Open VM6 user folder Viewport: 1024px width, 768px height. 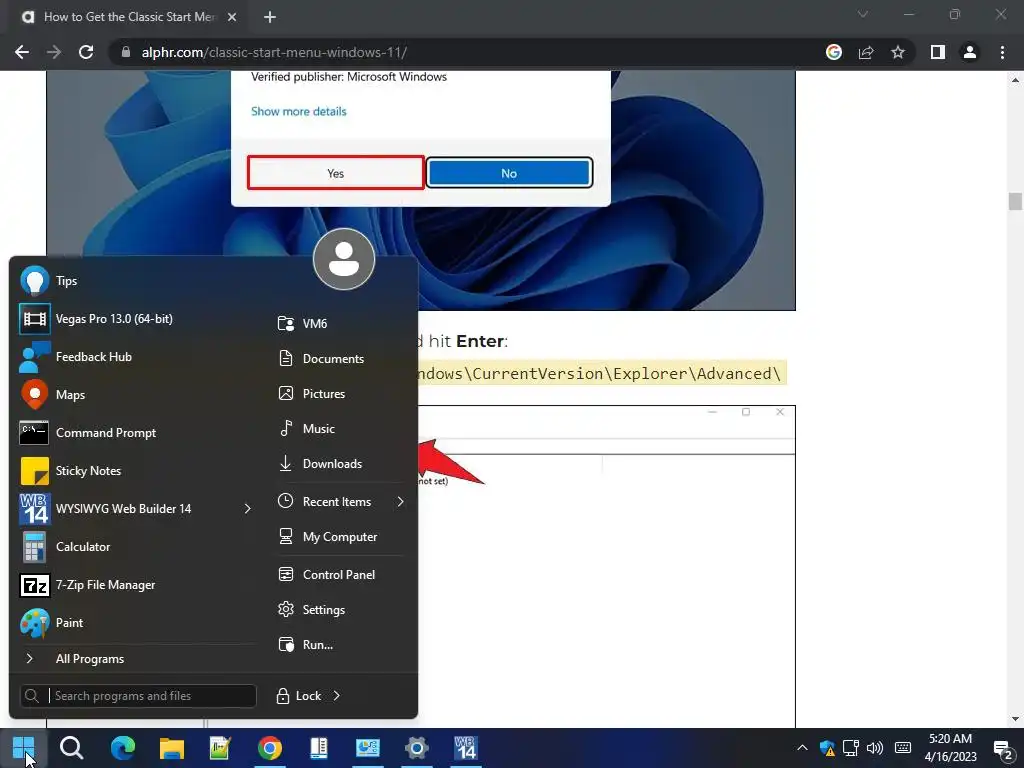[x=340, y=323]
